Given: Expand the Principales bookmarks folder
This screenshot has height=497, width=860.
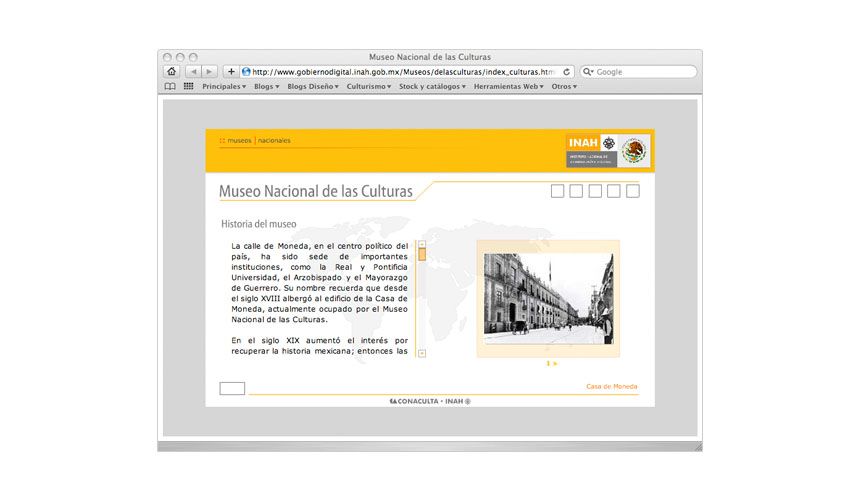Looking at the screenshot, I should coord(224,87).
